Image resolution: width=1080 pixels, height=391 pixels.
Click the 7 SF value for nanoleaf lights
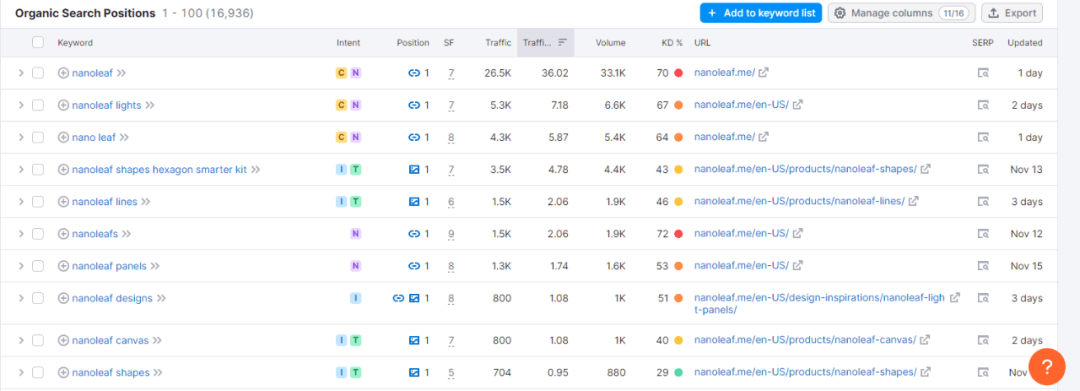(x=451, y=105)
